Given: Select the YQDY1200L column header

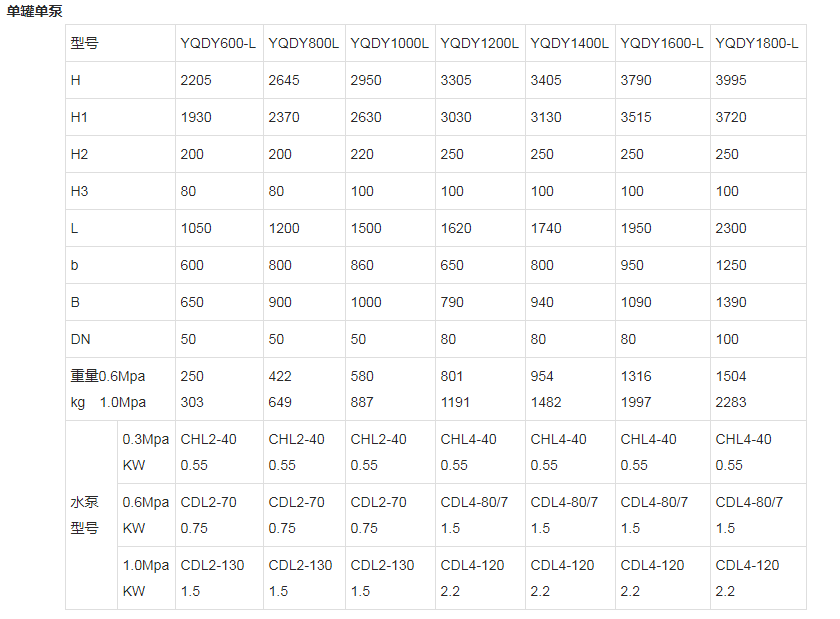Looking at the screenshot, I should (x=481, y=43).
